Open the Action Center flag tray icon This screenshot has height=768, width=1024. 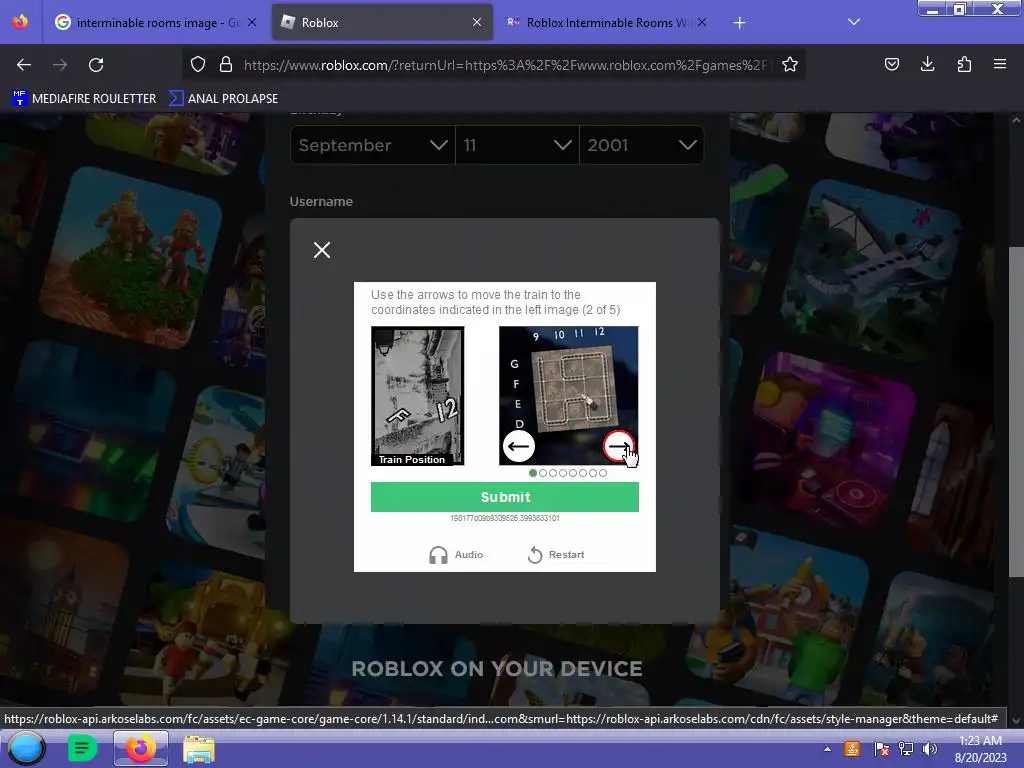881,749
